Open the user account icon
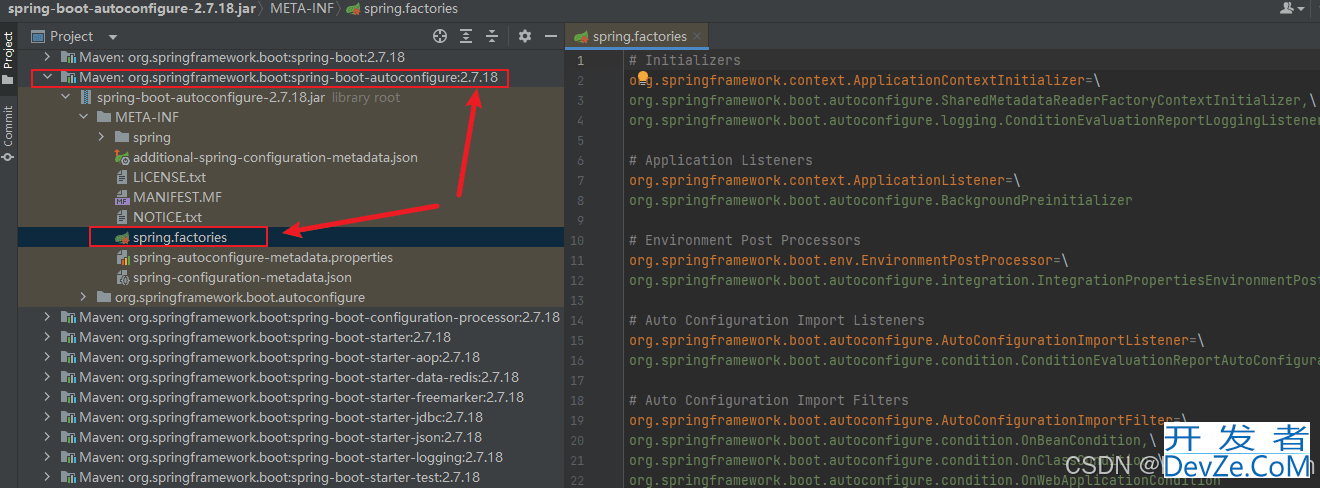 pyautogui.click(x=1287, y=8)
